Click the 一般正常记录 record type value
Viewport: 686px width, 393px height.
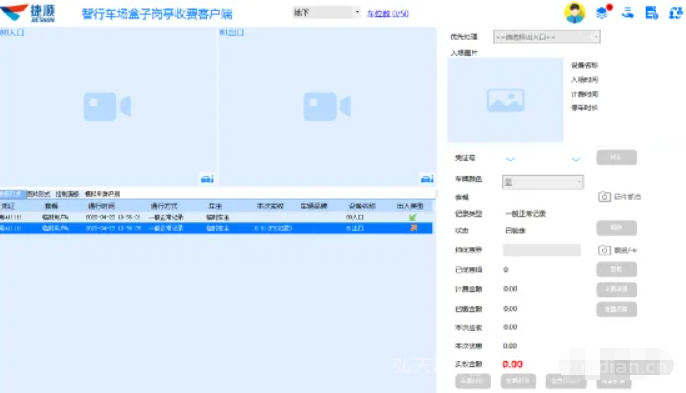pos(526,214)
